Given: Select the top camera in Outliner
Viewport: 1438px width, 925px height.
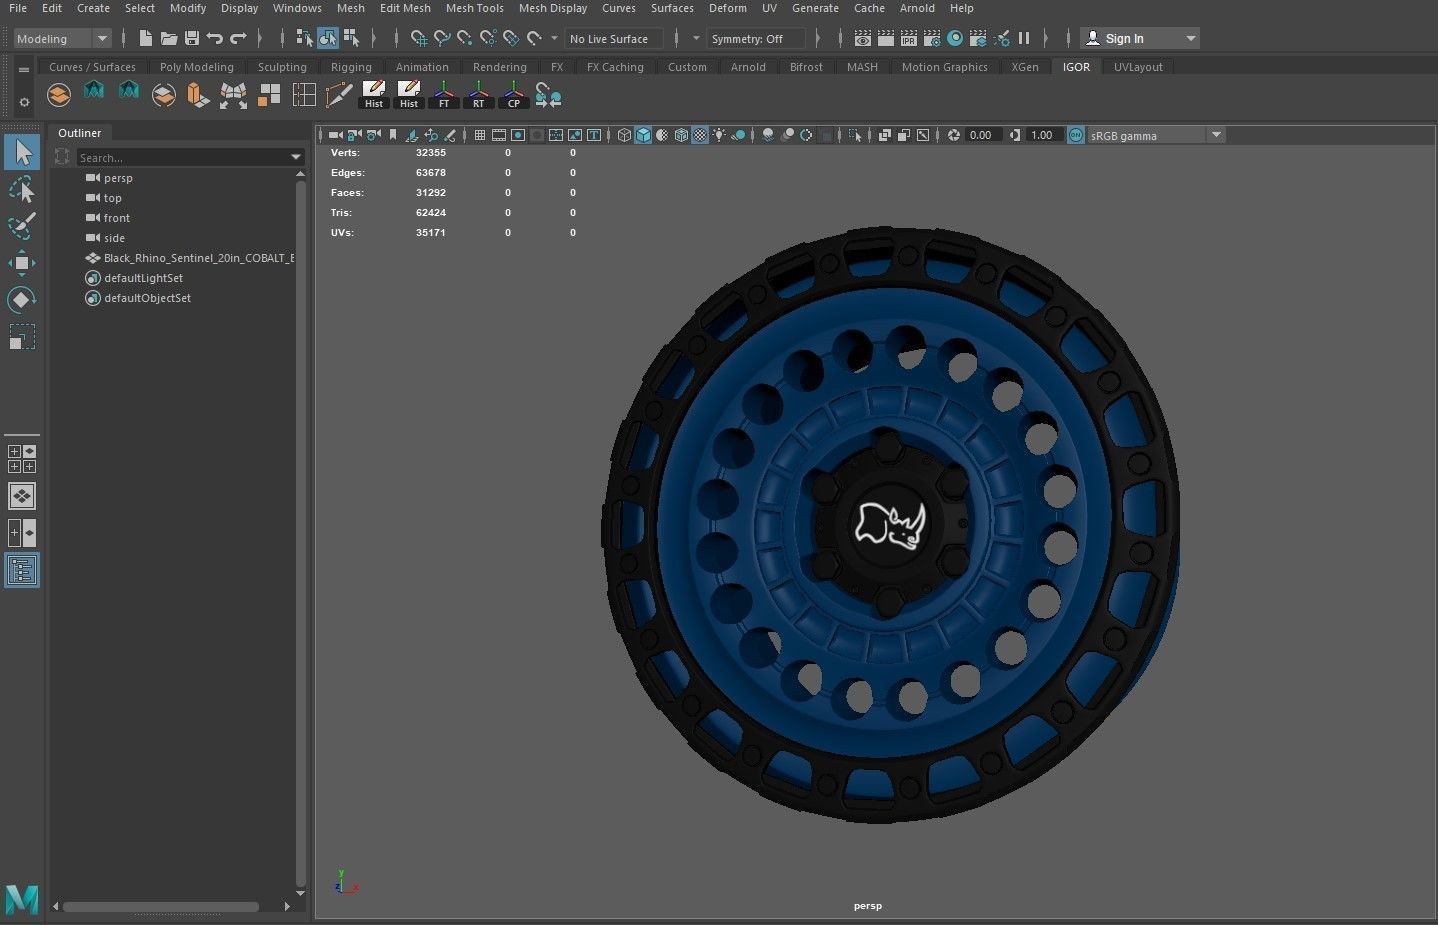Looking at the screenshot, I should coord(112,198).
